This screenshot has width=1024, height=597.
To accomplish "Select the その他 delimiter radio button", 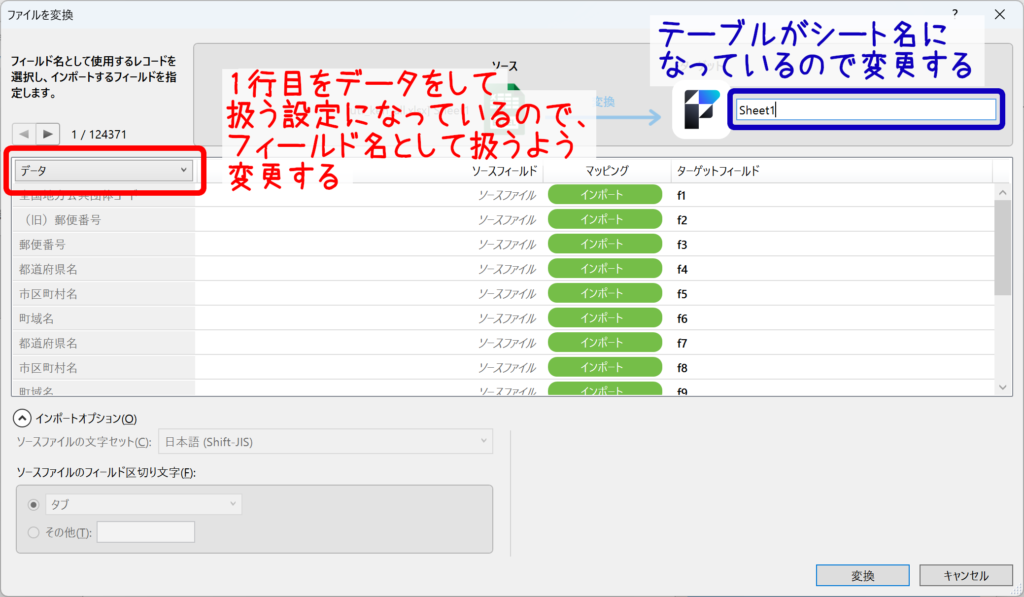I will (x=35, y=532).
